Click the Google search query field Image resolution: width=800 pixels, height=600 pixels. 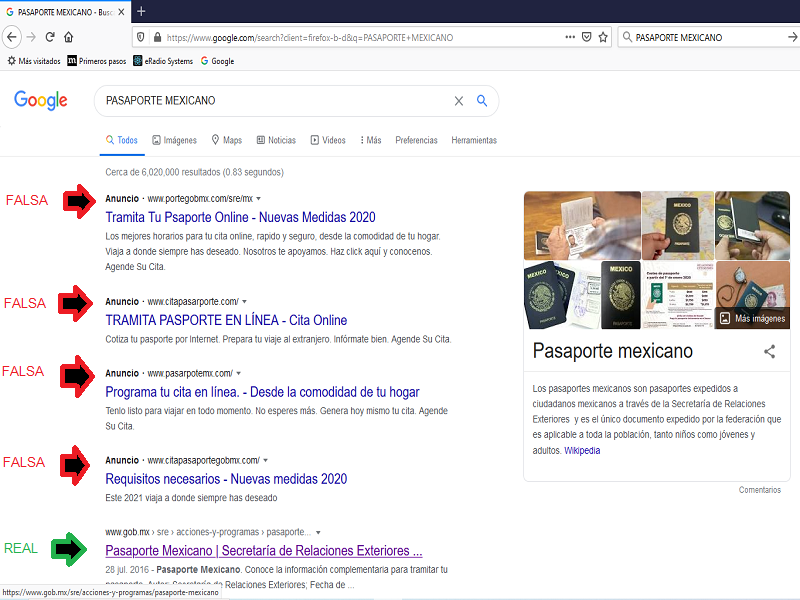pyautogui.click(x=276, y=101)
